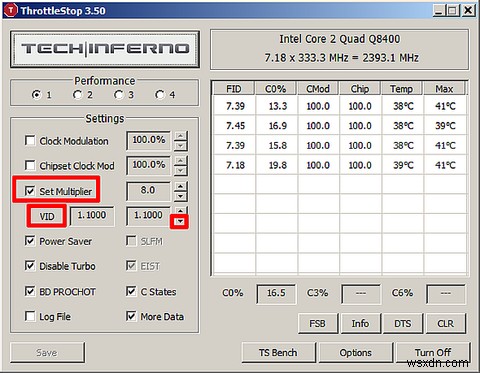Increase Chipset Clock Mod with up arrow

point(180,161)
